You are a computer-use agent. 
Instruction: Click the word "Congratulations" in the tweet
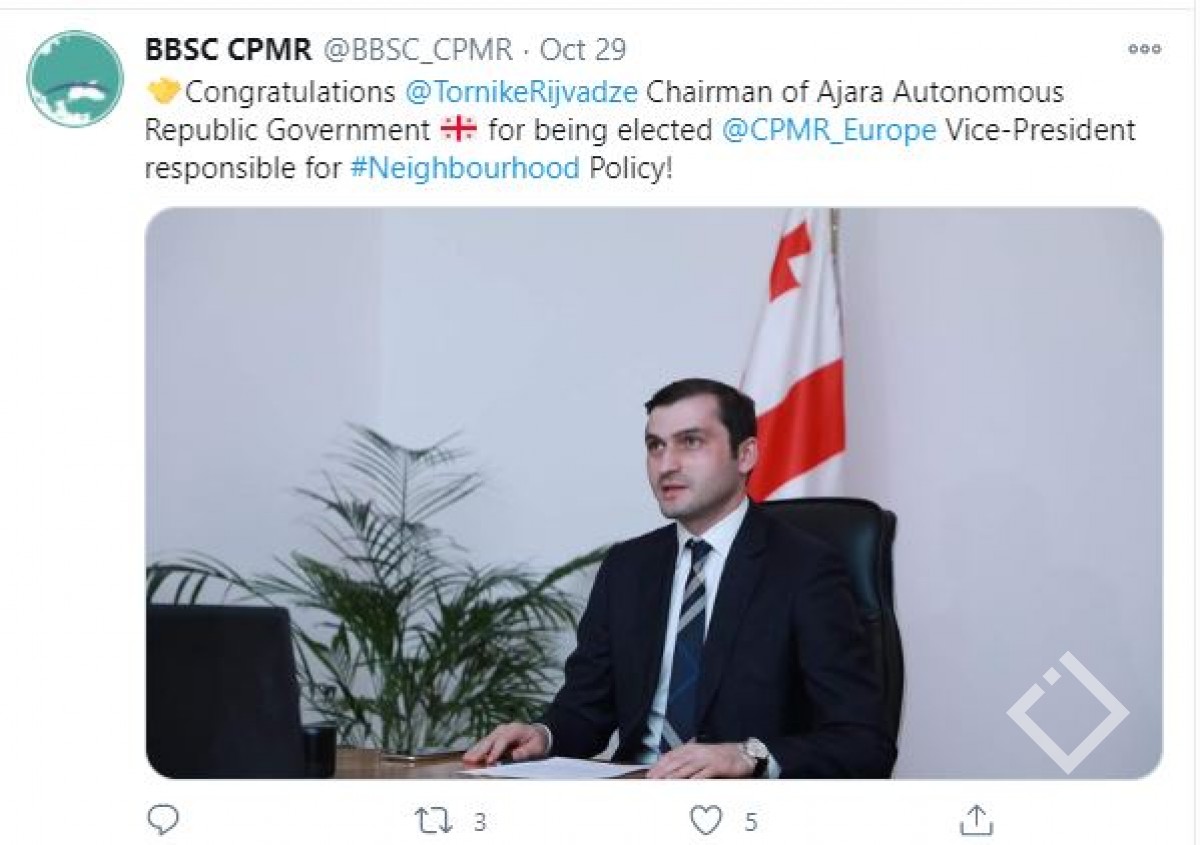(x=291, y=93)
